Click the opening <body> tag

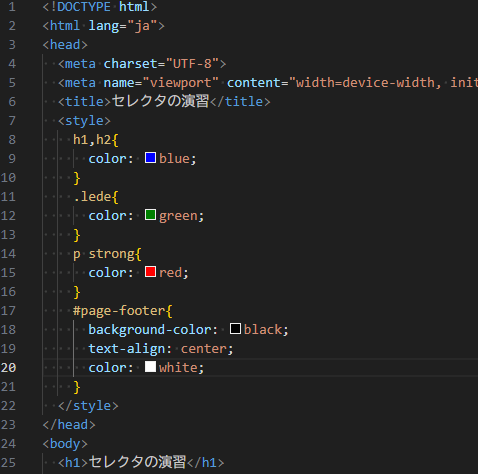65,444
